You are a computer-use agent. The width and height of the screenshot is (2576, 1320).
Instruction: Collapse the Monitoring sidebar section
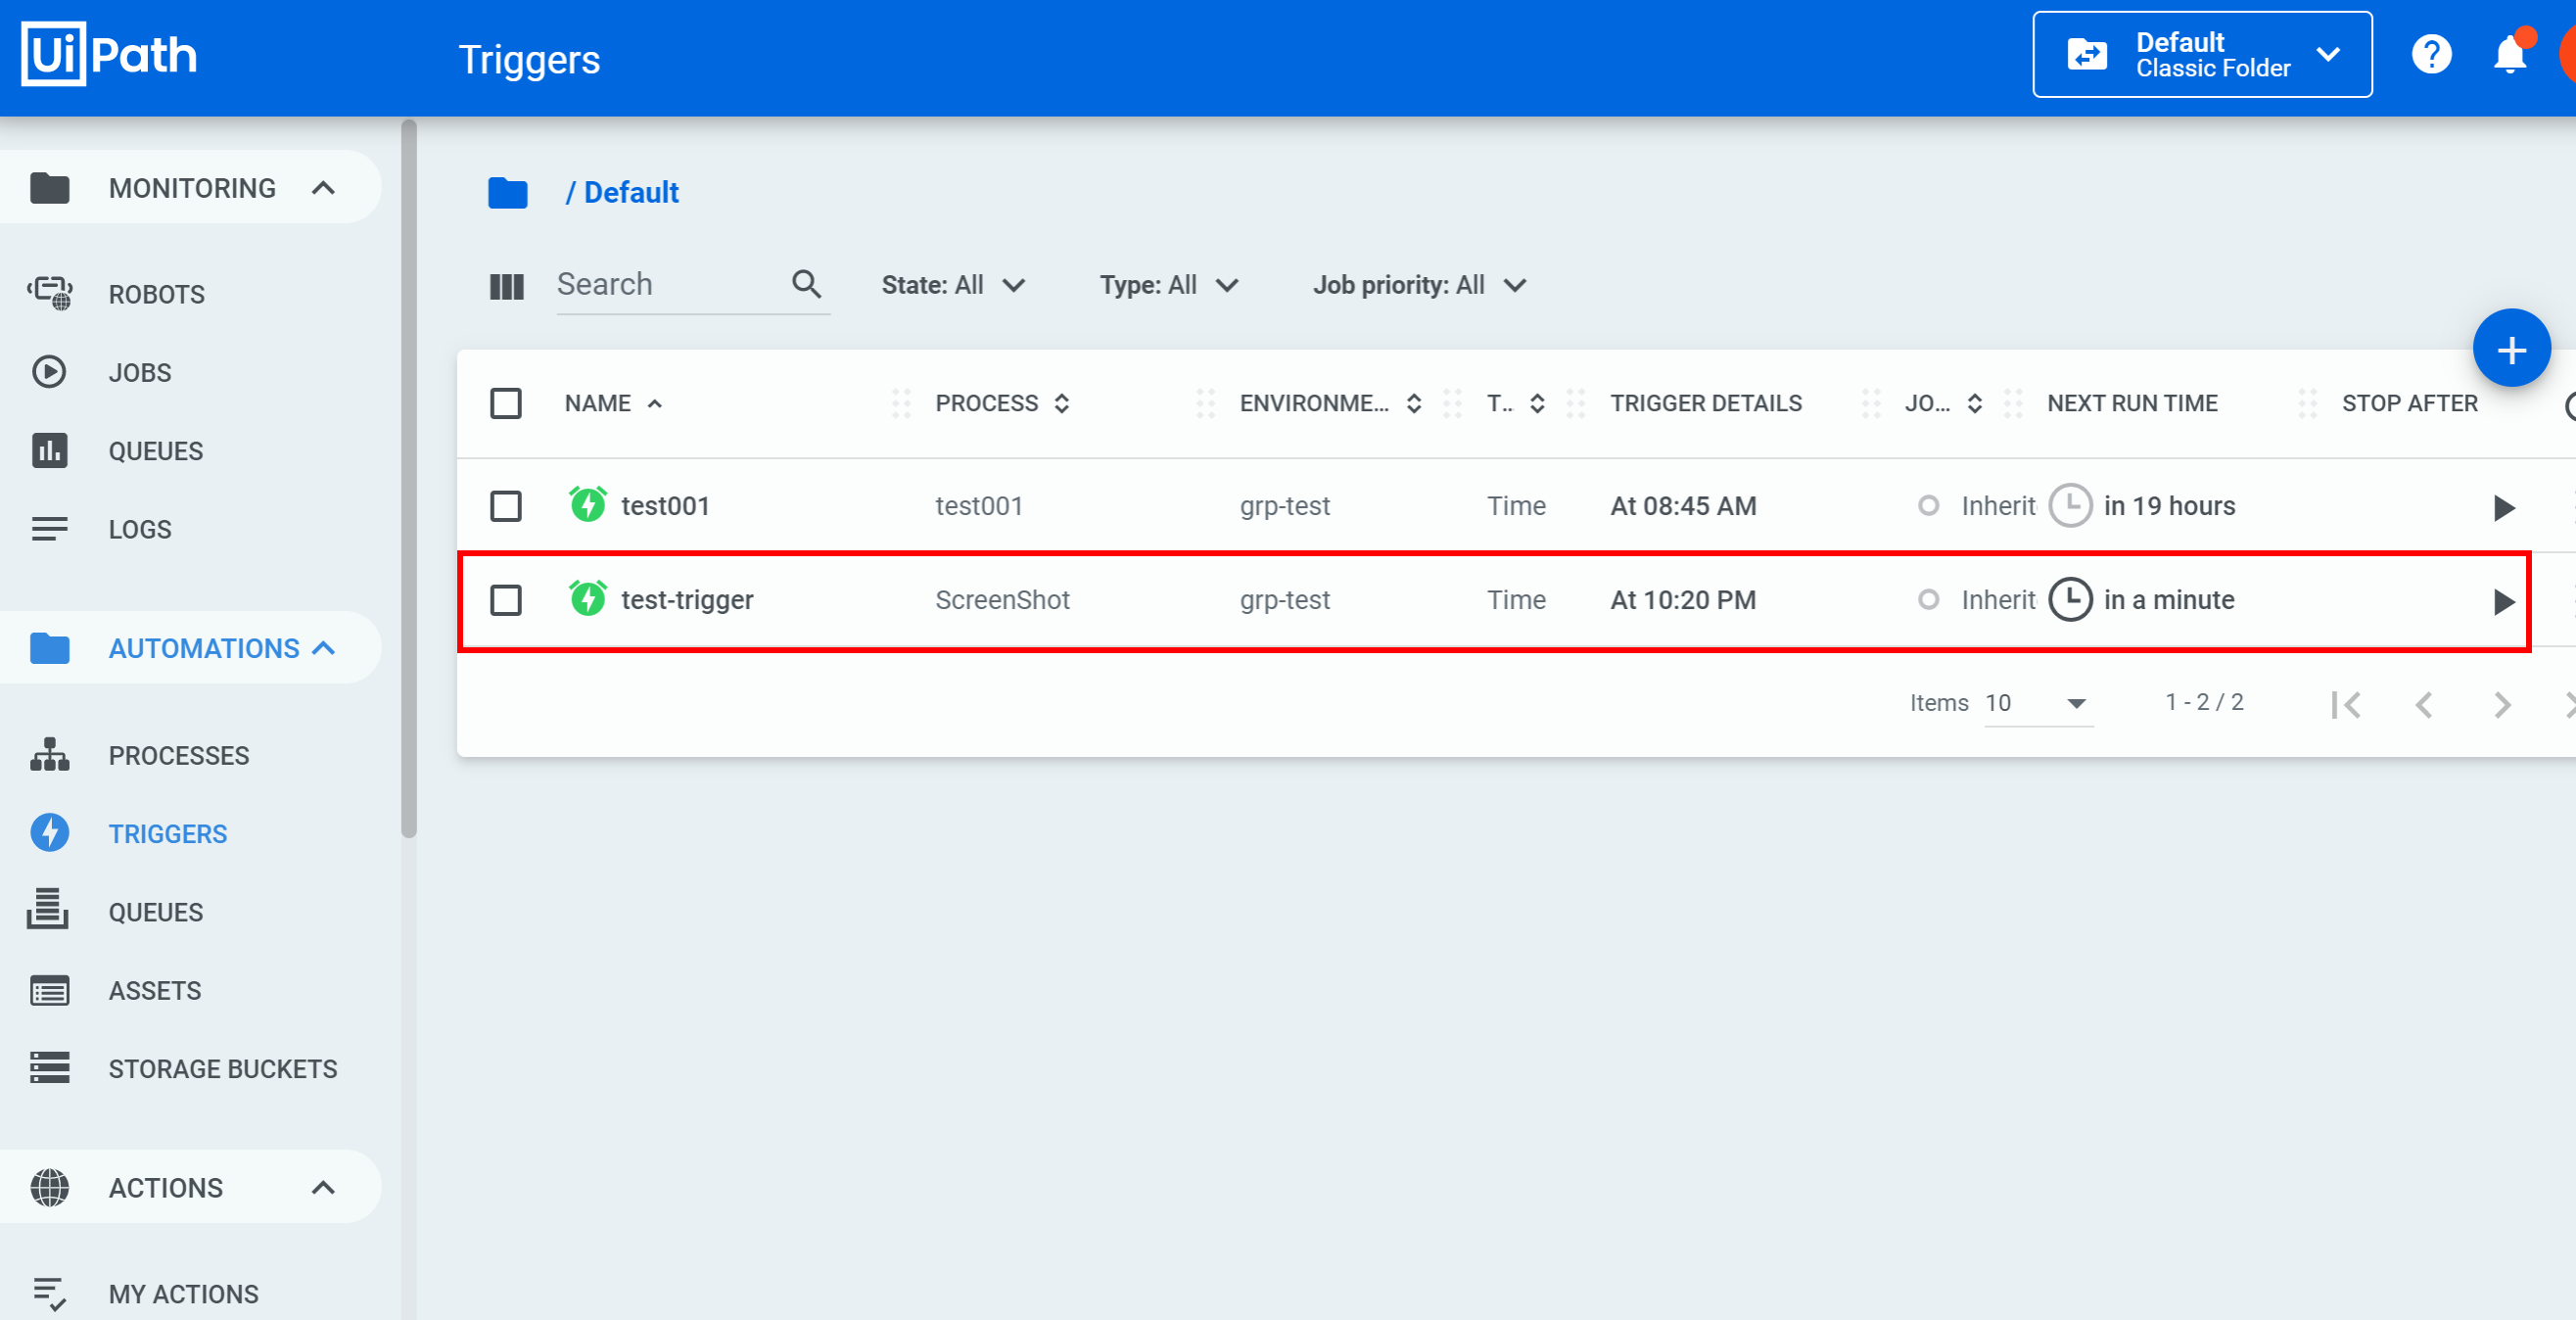(323, 188)
